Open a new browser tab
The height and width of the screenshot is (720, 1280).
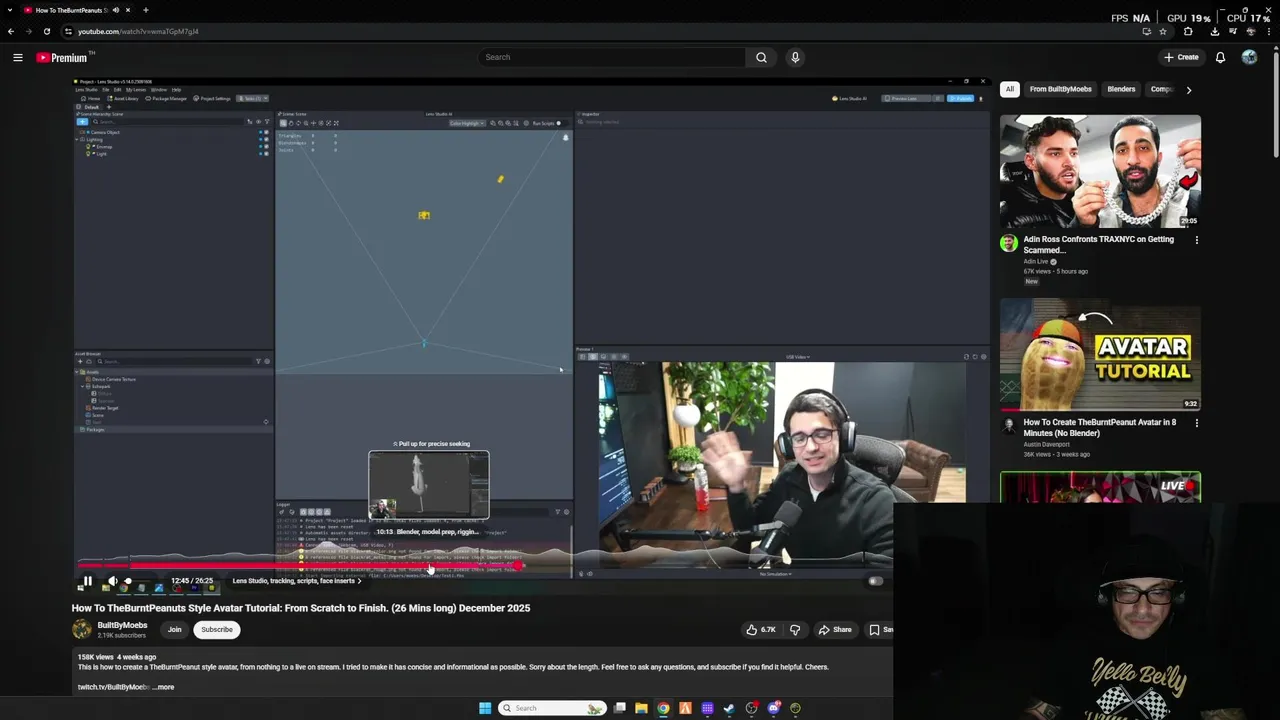pyautogui.click(x=145, y=10)
